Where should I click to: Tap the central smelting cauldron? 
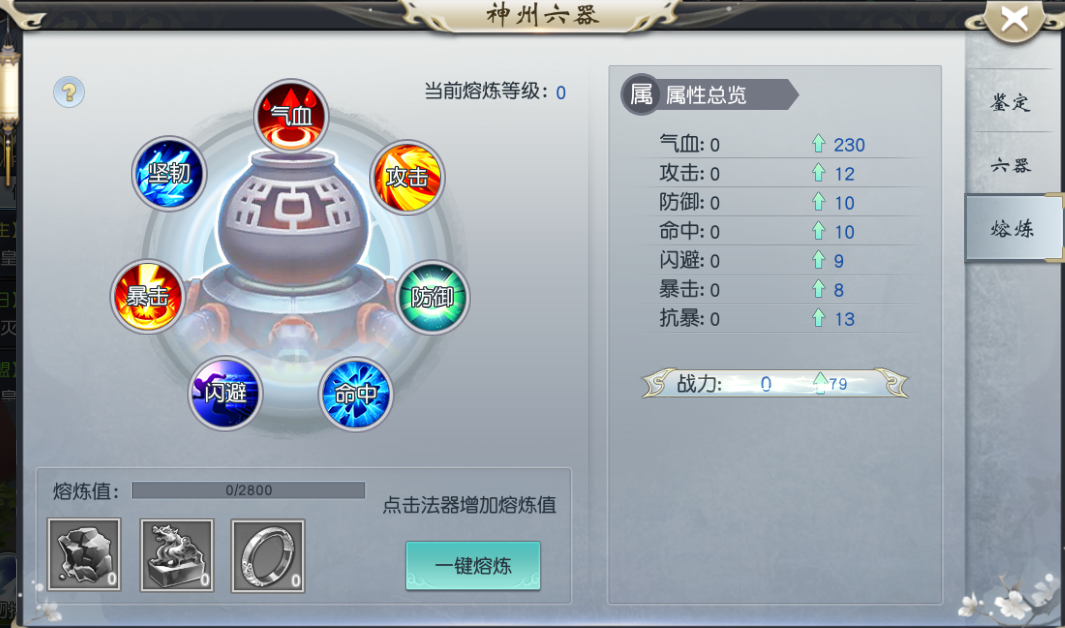[x=292, y=238]
